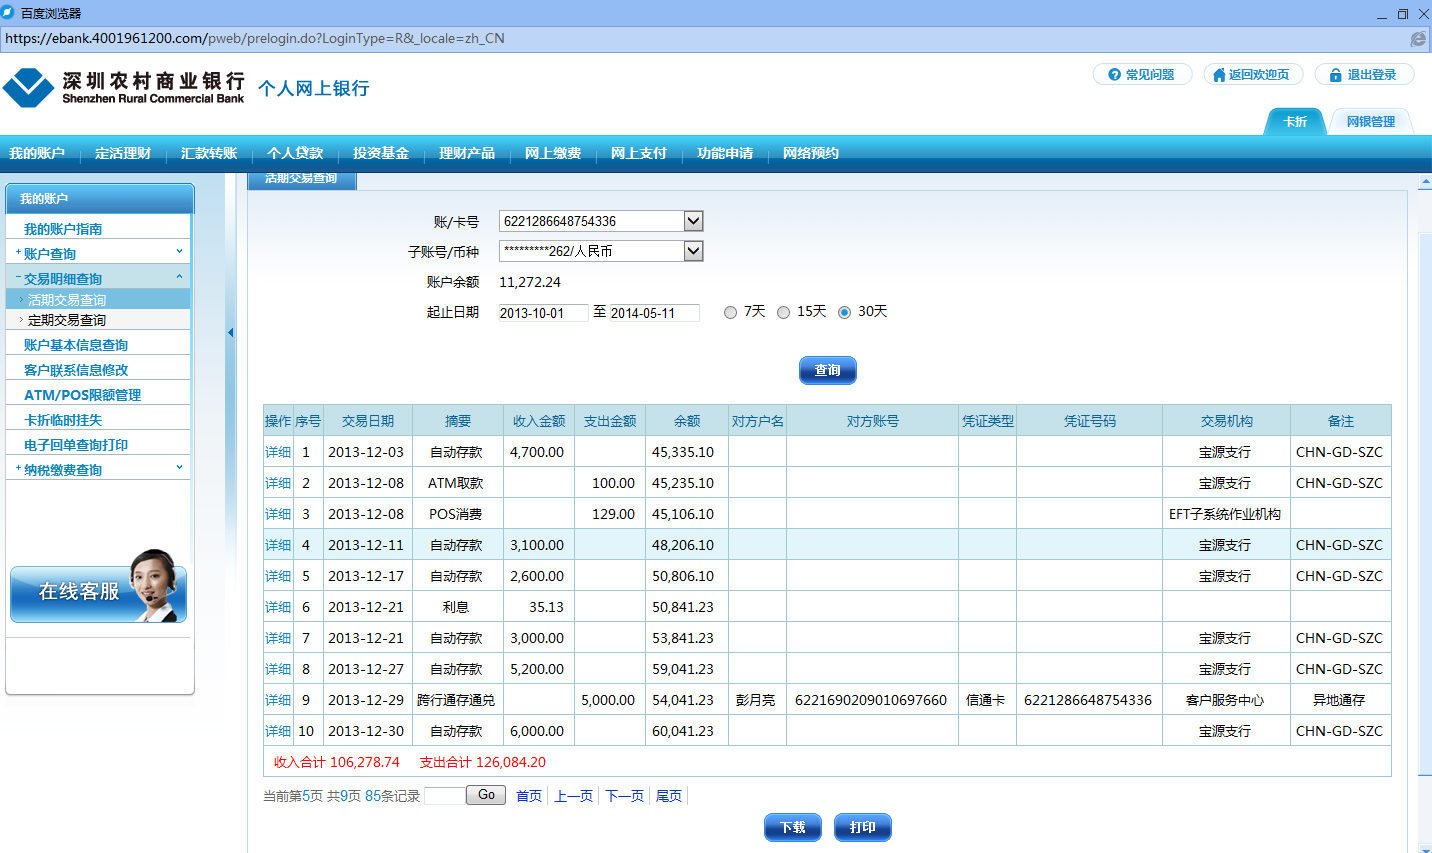Collapse the sidebar with the arrow handle

tap(230, 333)
